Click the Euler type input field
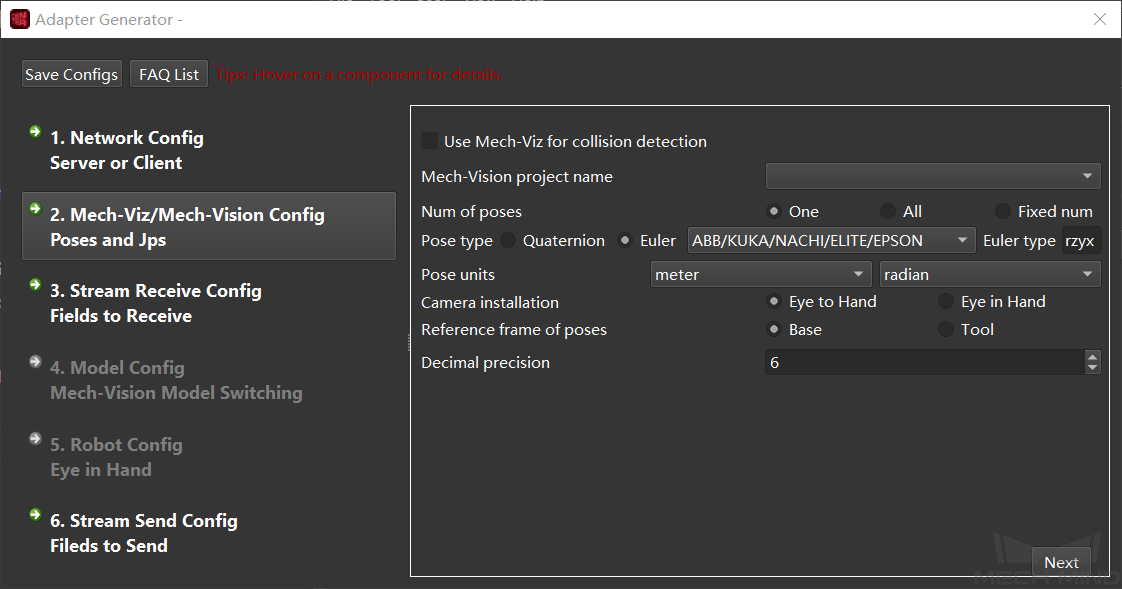The image size is (1122, 589). [x=1080, y=240]
